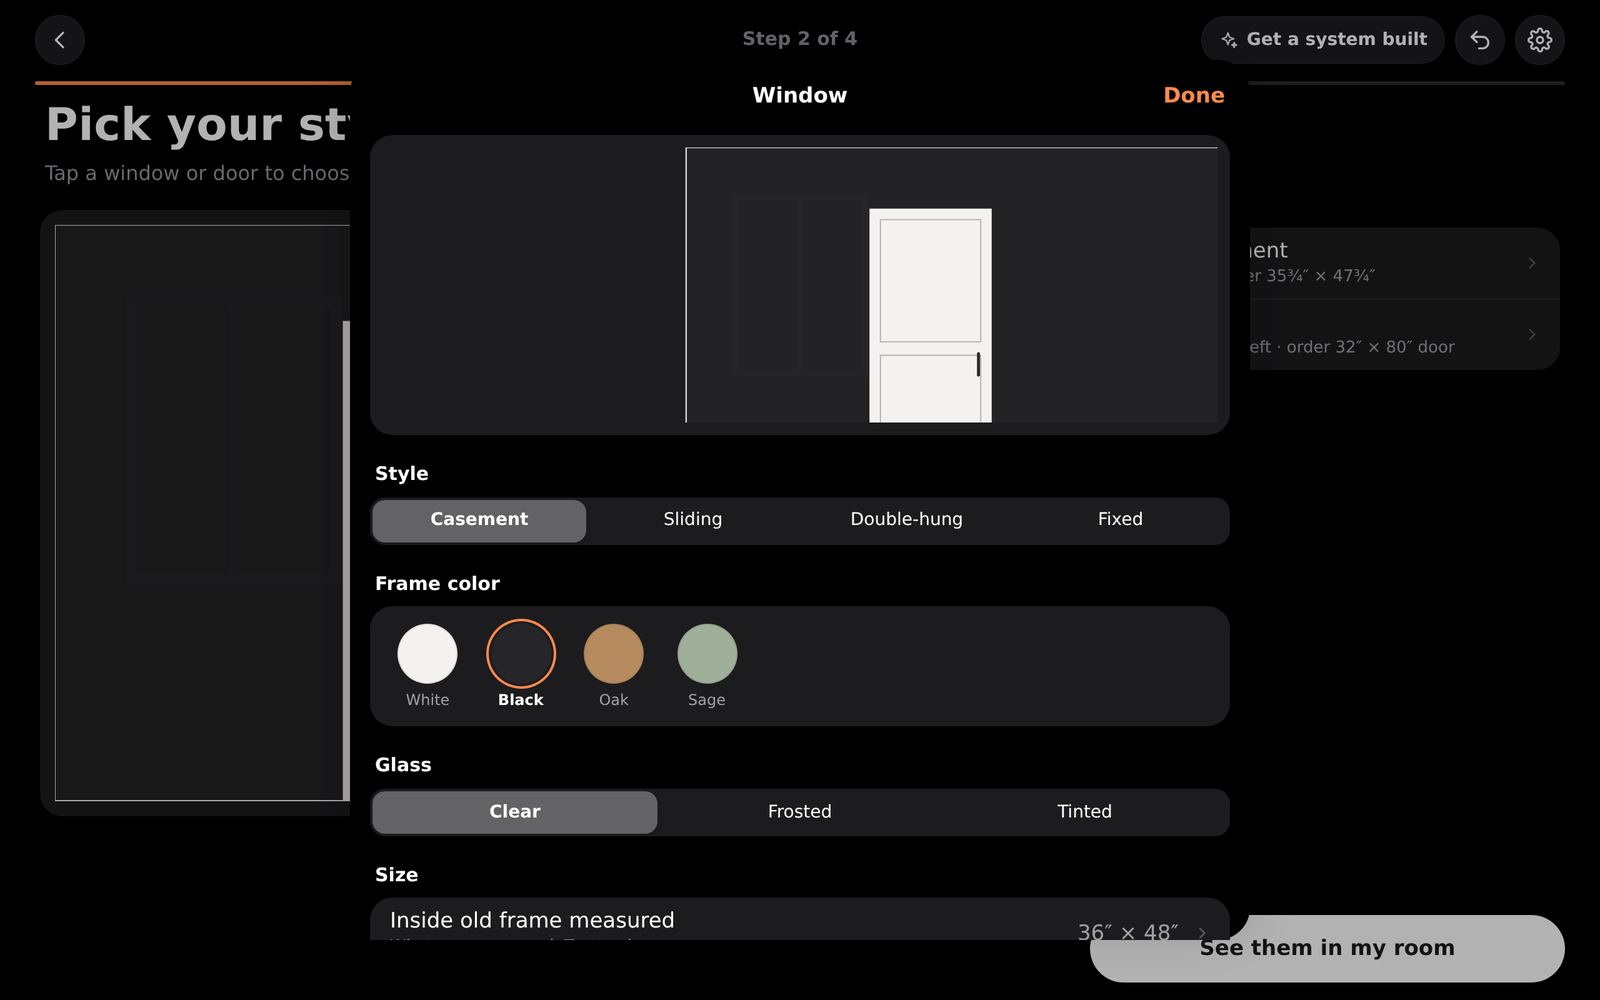Image resolution: width=1600 pixels, height=1000 pixels.
Task: Pick the Black frame color swatch
Action: coord(521,654)
